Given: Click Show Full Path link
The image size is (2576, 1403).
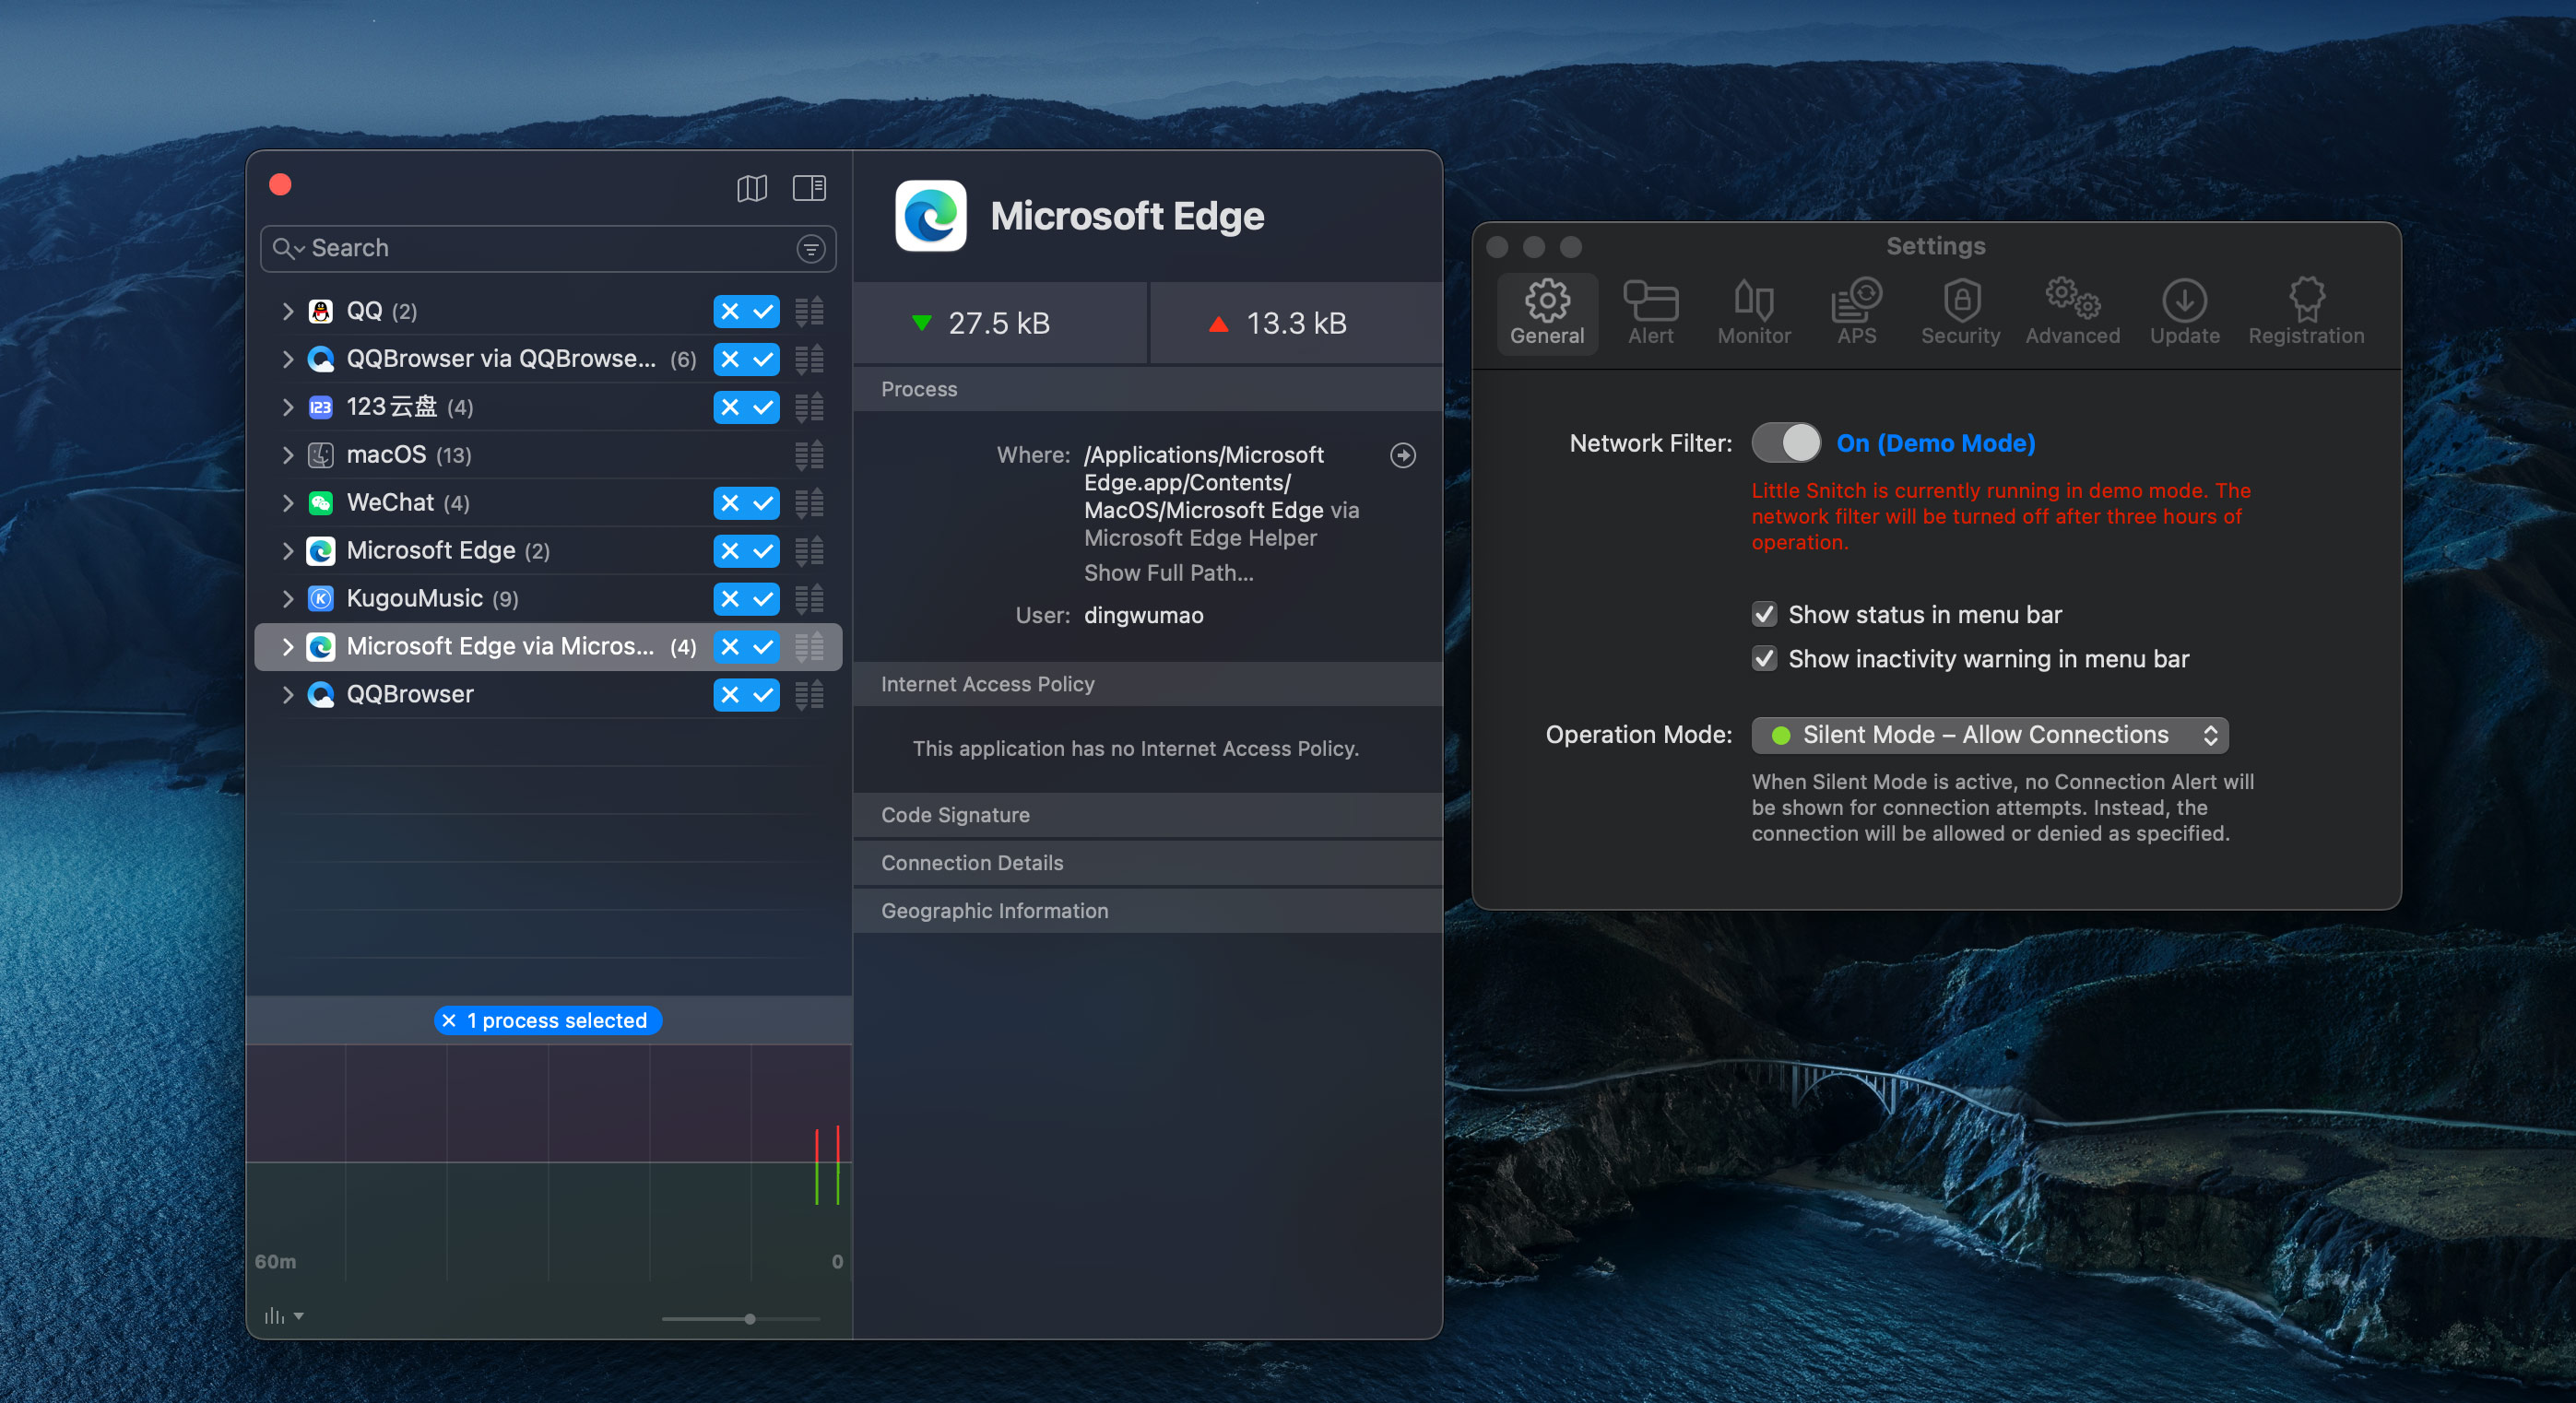Looking at the screenshot, I should (x=1168, y=573).
